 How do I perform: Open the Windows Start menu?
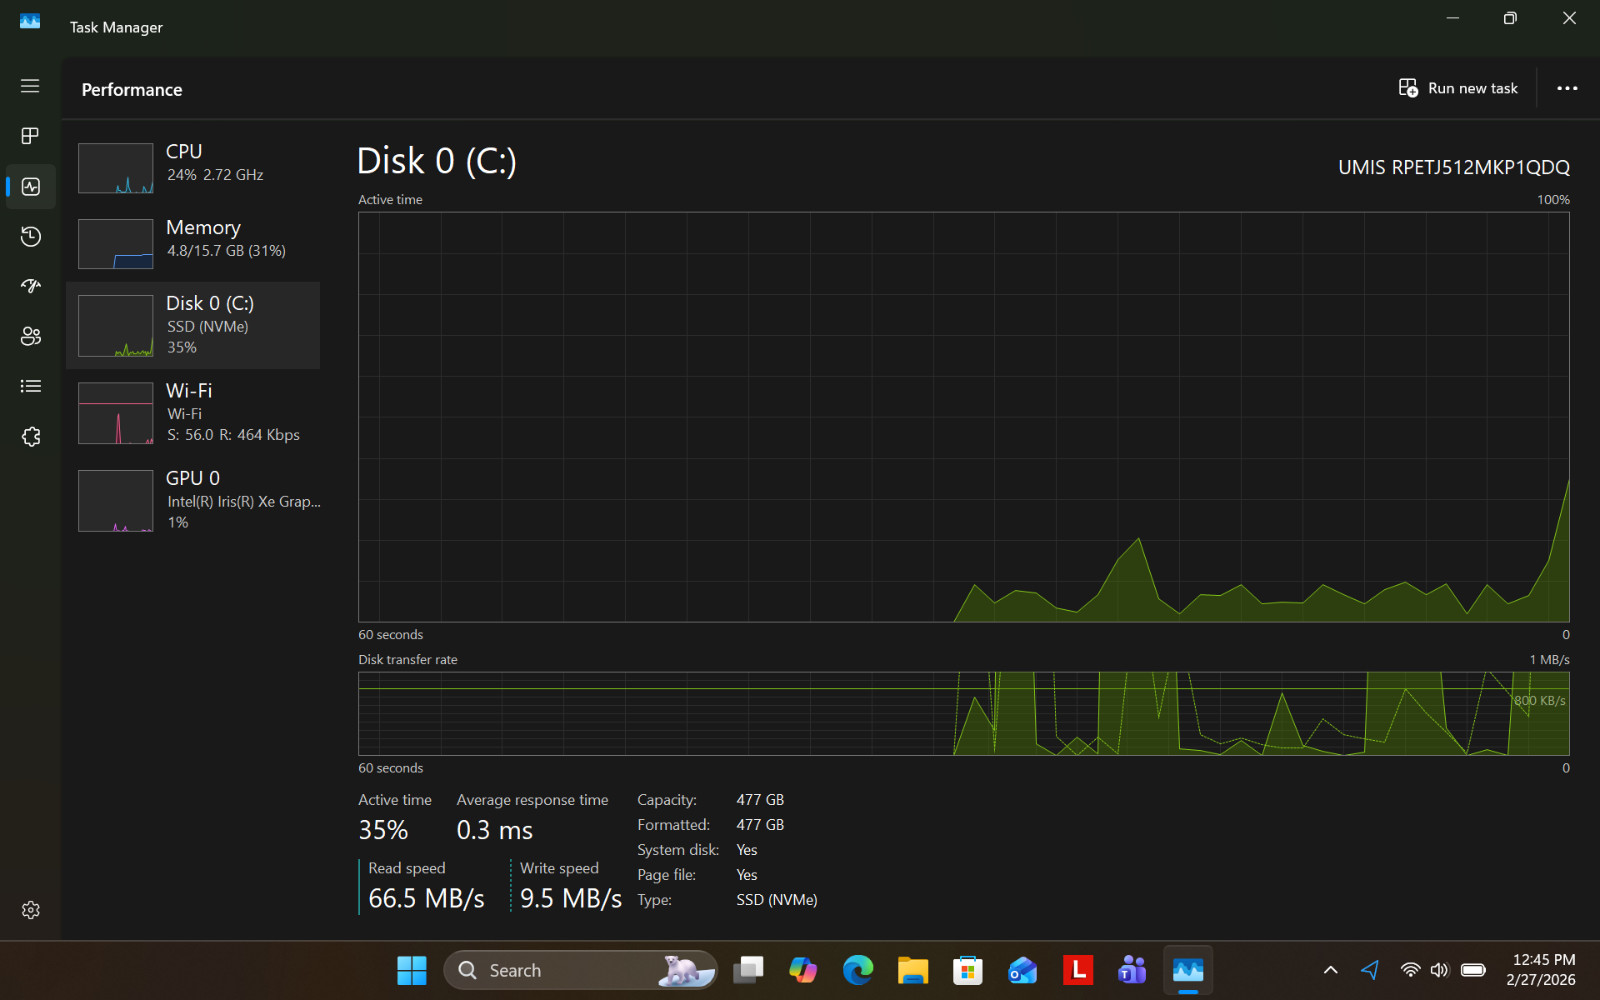tap(412, 970)
